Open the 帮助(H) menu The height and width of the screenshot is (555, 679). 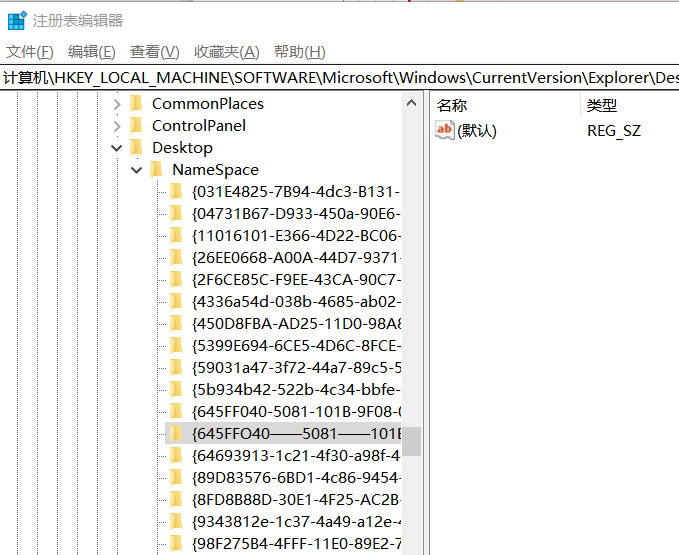click(x=300, y=52)
